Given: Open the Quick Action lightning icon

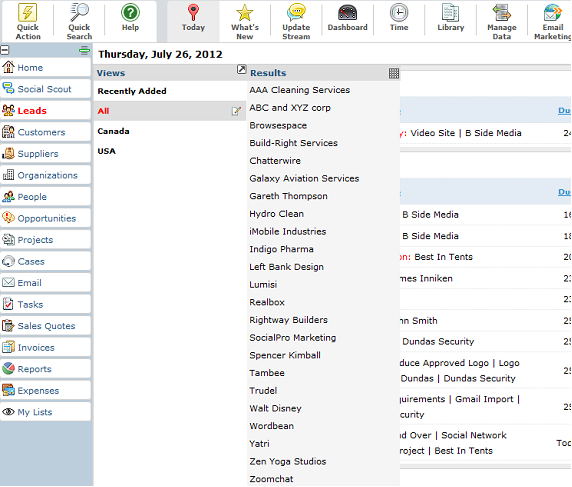Looking at the screenshot, I should (28, 12).
